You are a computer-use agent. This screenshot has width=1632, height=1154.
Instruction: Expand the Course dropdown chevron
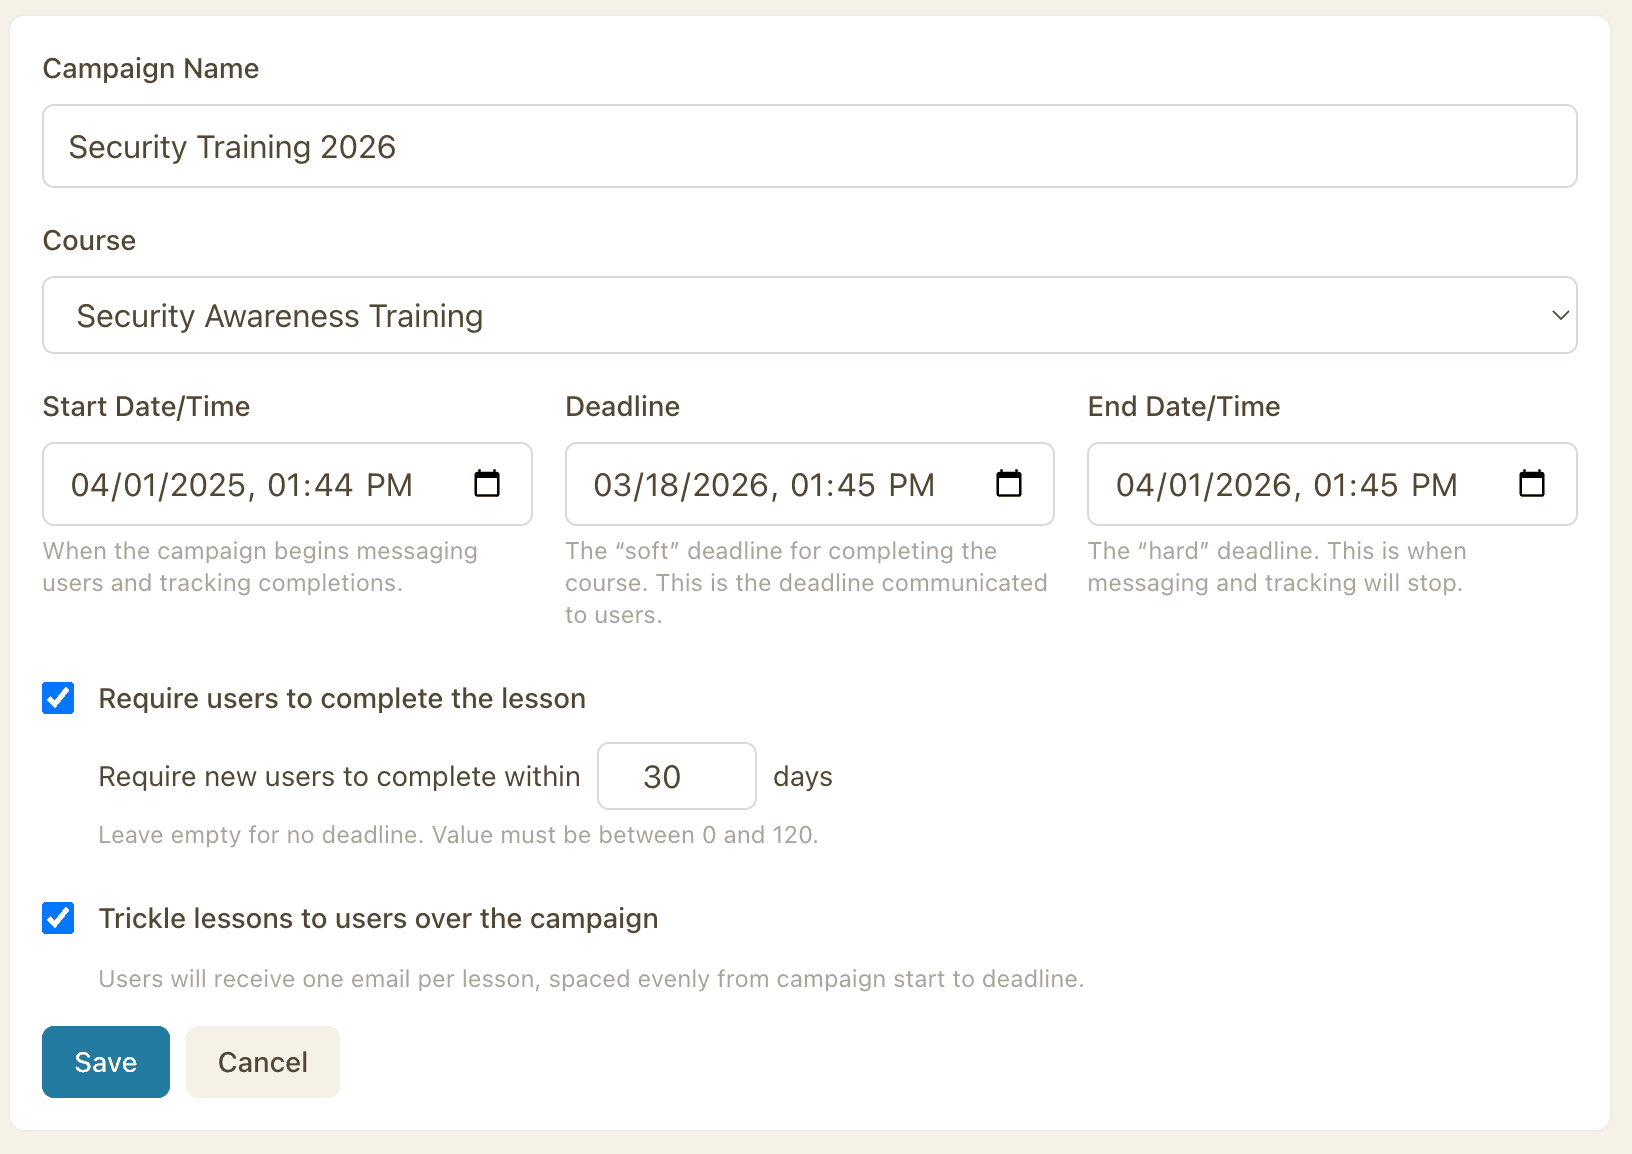1560,315
